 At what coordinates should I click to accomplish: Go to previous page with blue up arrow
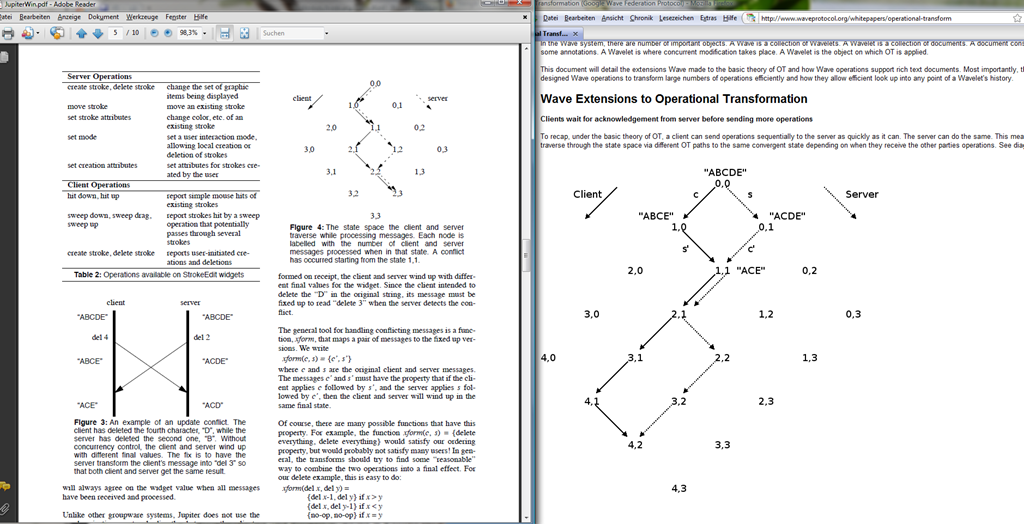pyautogui.click(x=82, y=33)
